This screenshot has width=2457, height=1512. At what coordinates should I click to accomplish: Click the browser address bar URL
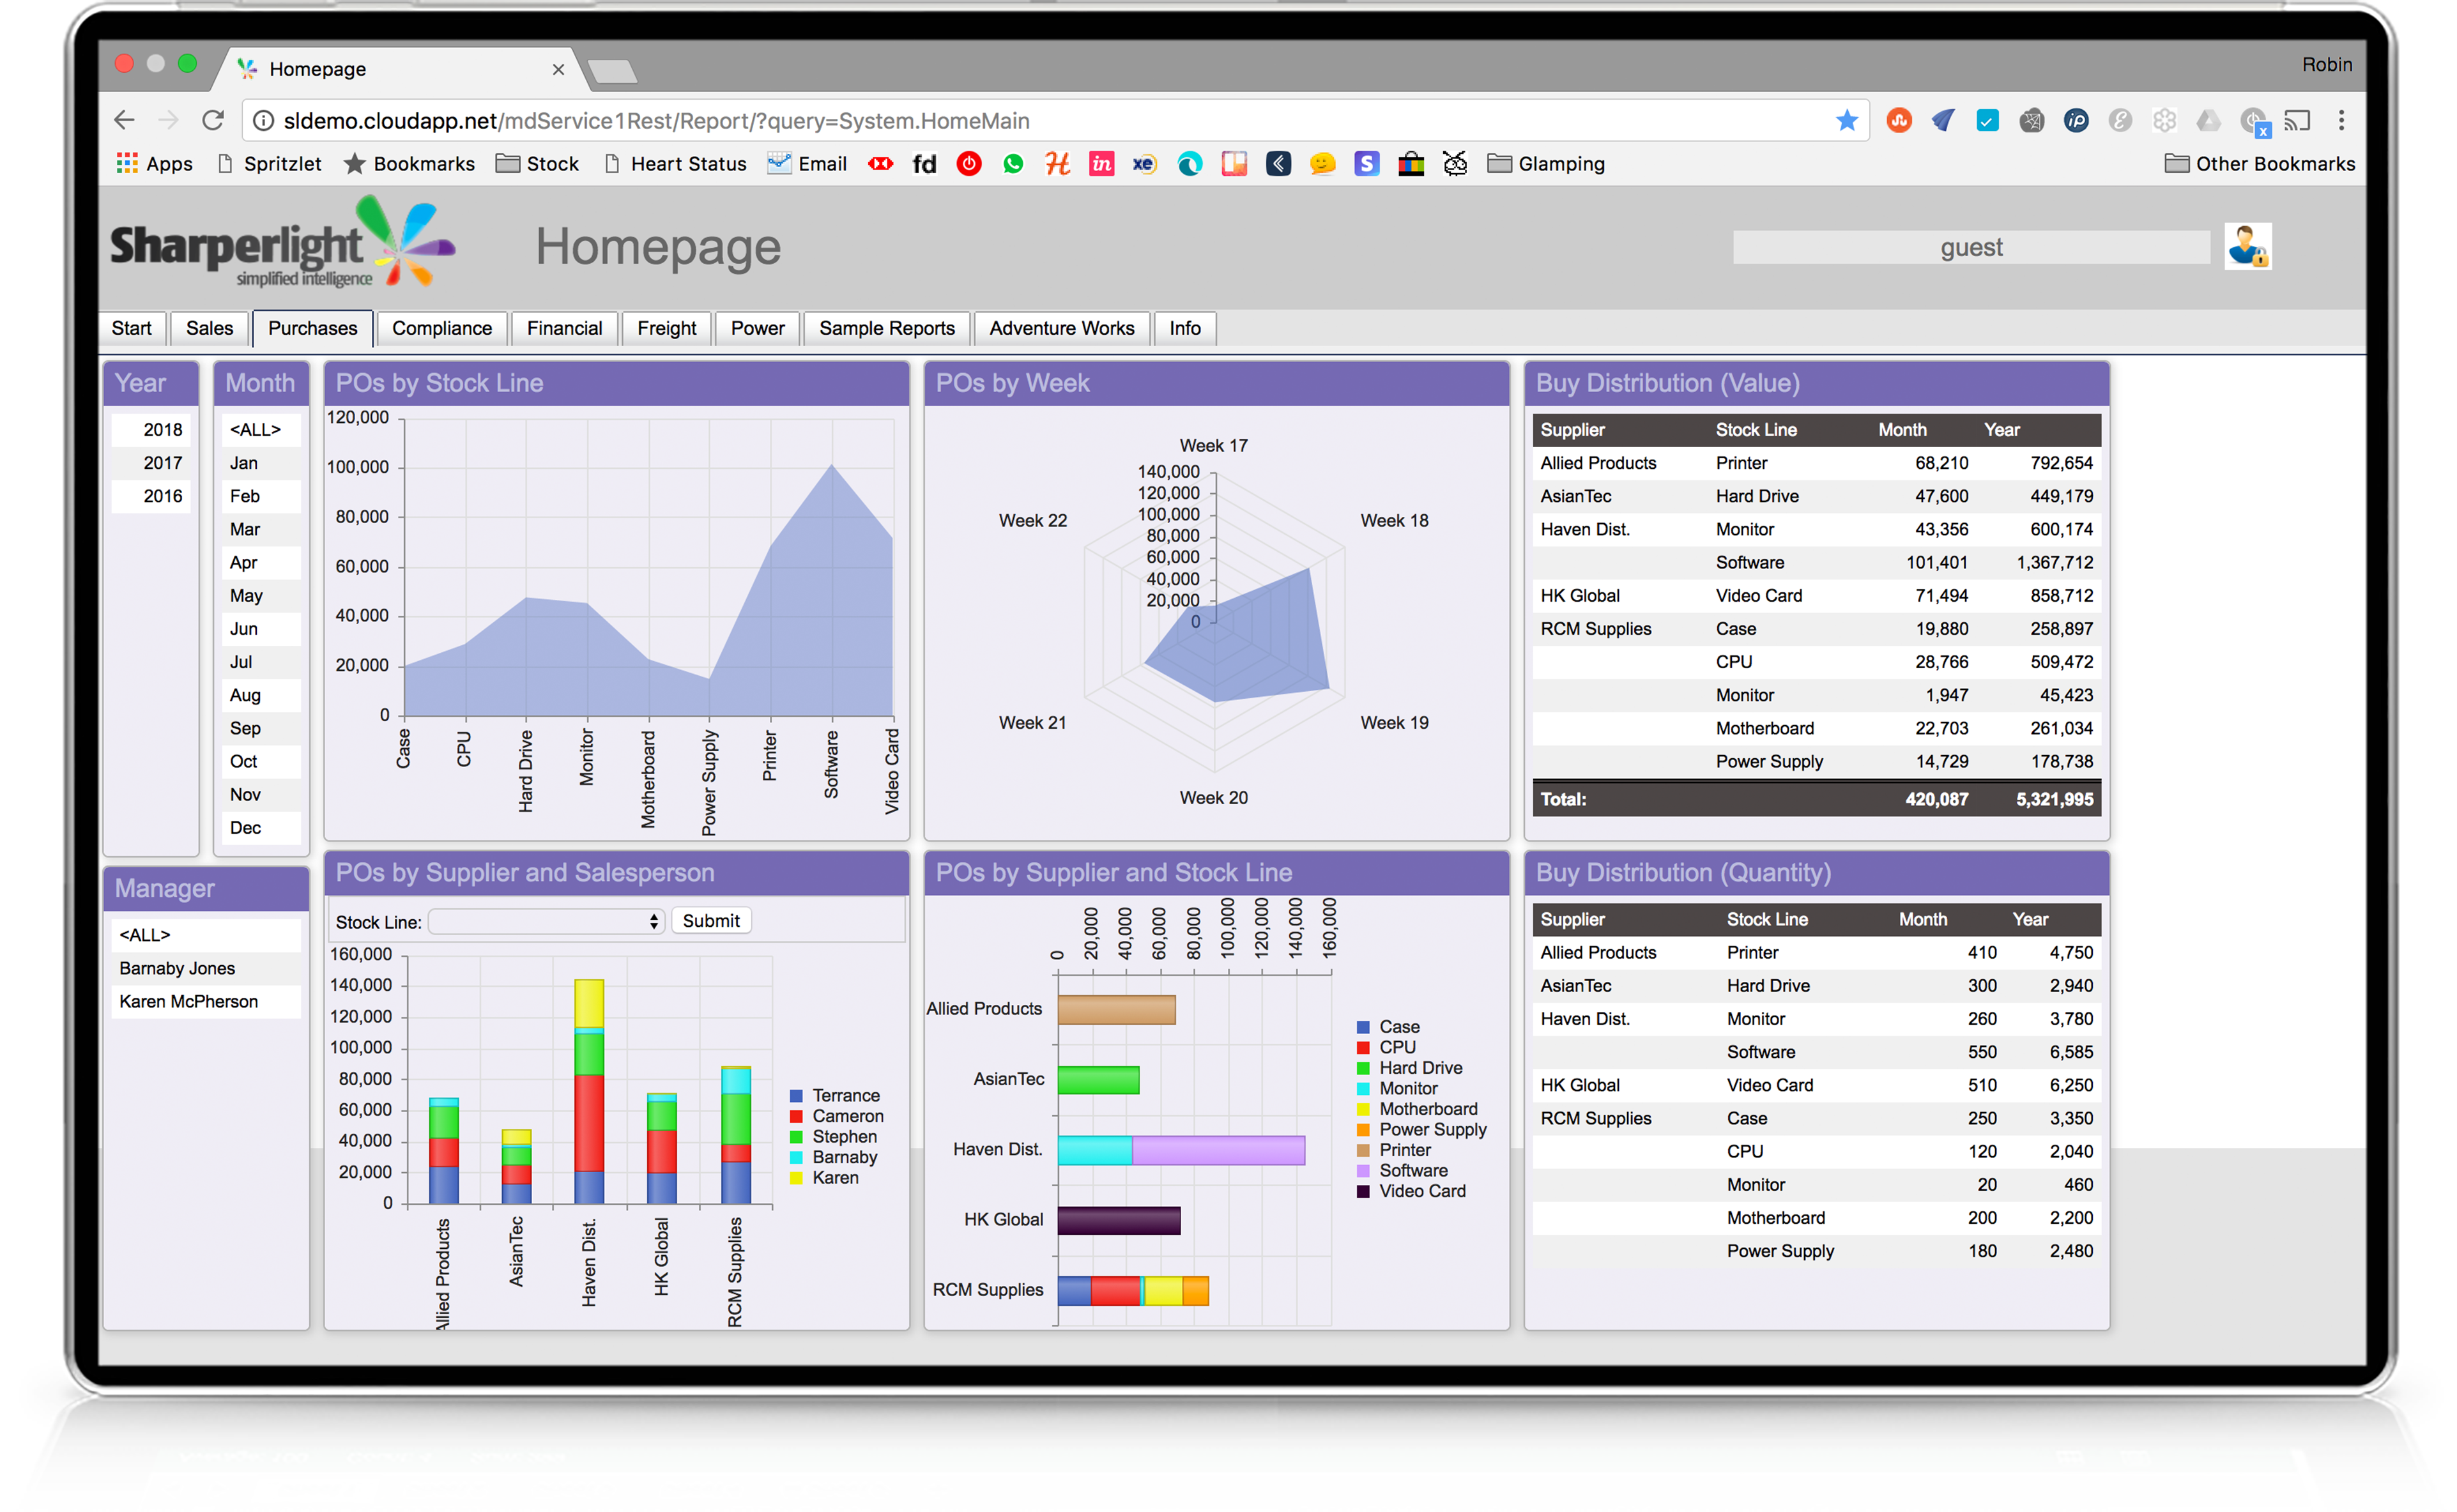coord(656,121)
